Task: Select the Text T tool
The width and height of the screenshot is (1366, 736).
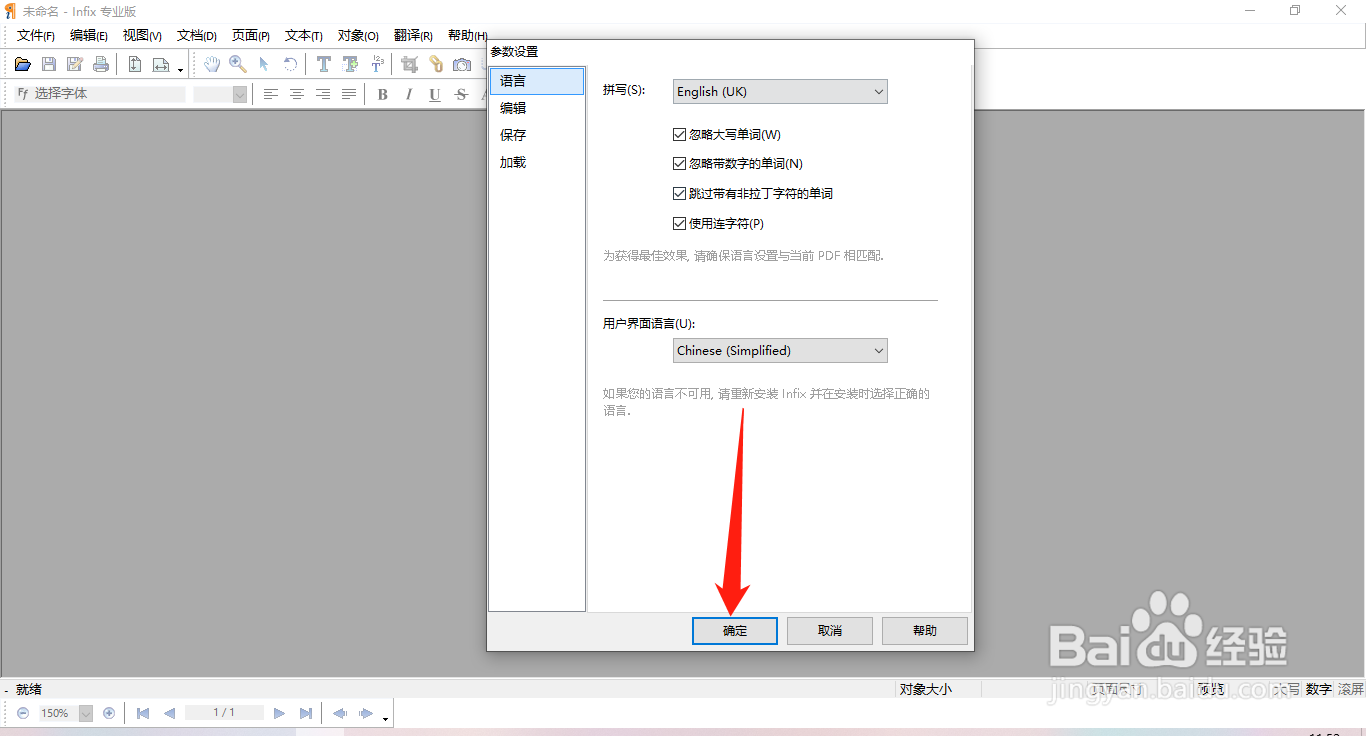Action: click(324, 64)
